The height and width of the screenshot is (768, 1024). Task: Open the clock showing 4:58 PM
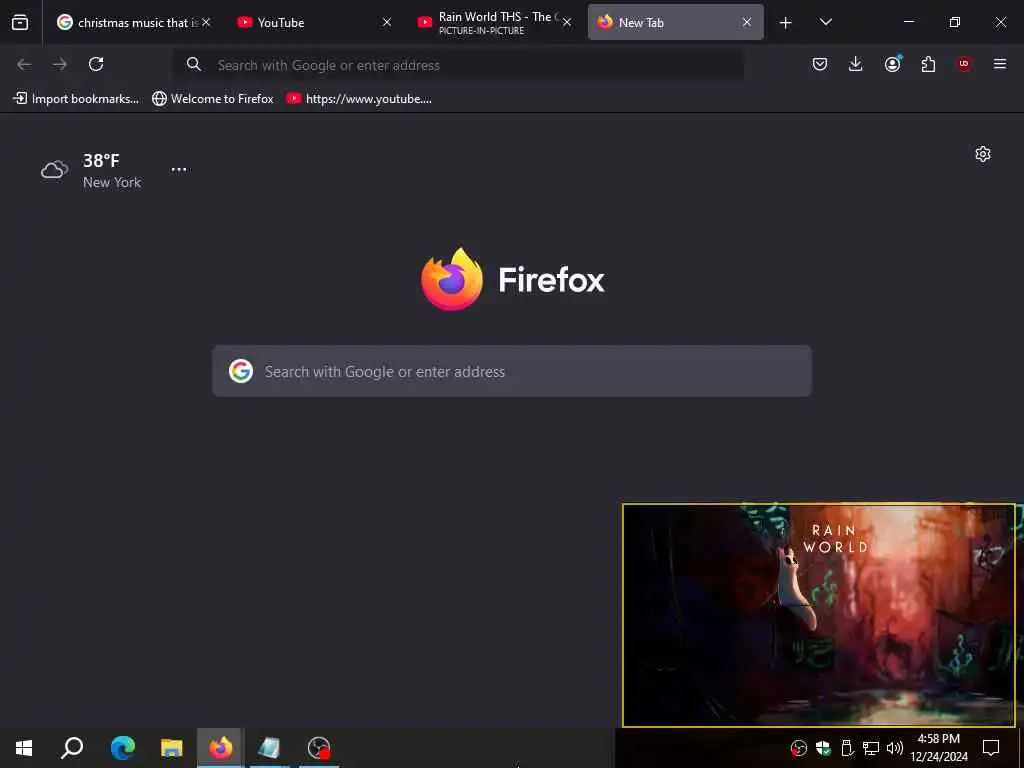click(939, 748)
